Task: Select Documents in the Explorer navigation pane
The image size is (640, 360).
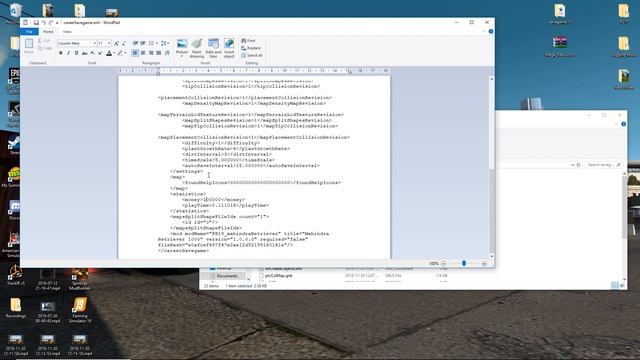Action: 227,276
